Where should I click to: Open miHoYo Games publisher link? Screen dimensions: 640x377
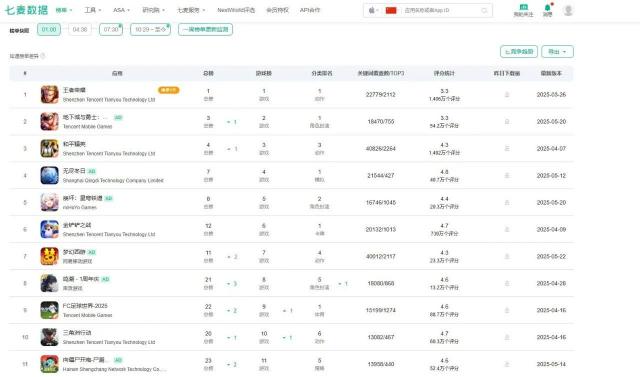[80, 207]
